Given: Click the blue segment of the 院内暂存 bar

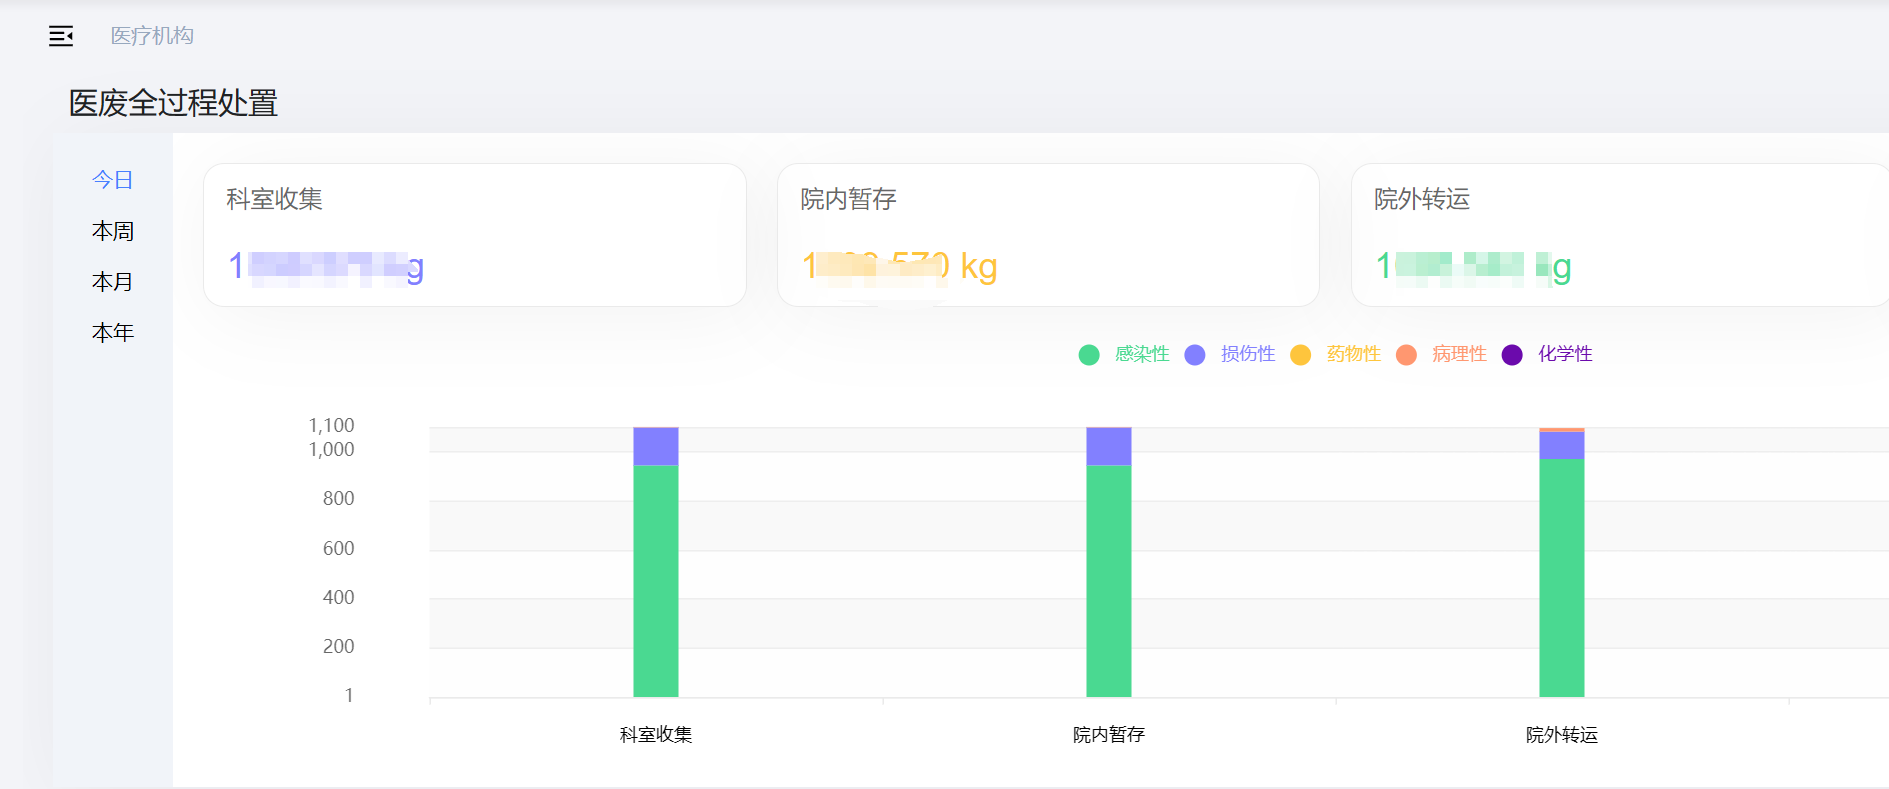Looking at the screenshot, I should 1109,446.
